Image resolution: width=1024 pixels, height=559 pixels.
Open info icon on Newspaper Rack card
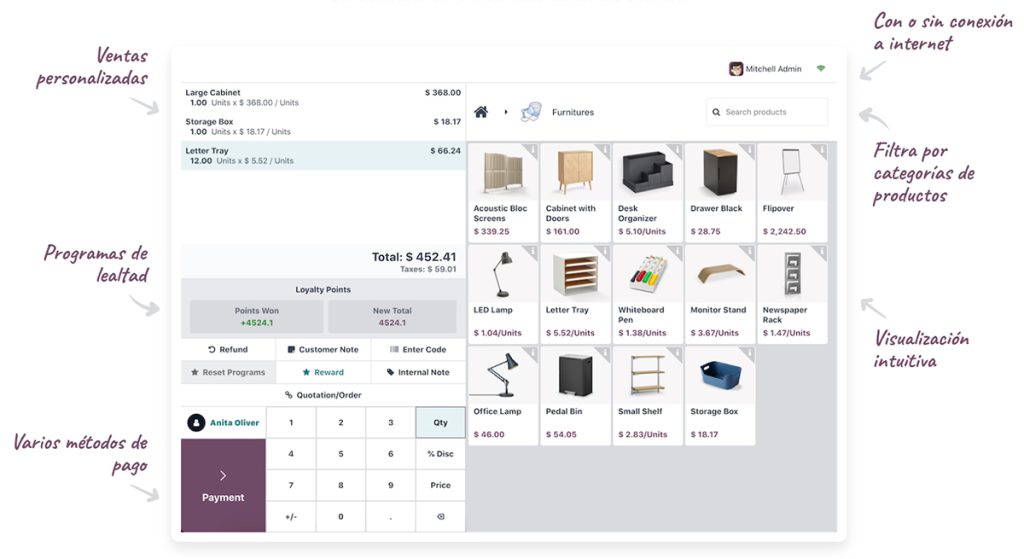(822, 252)
